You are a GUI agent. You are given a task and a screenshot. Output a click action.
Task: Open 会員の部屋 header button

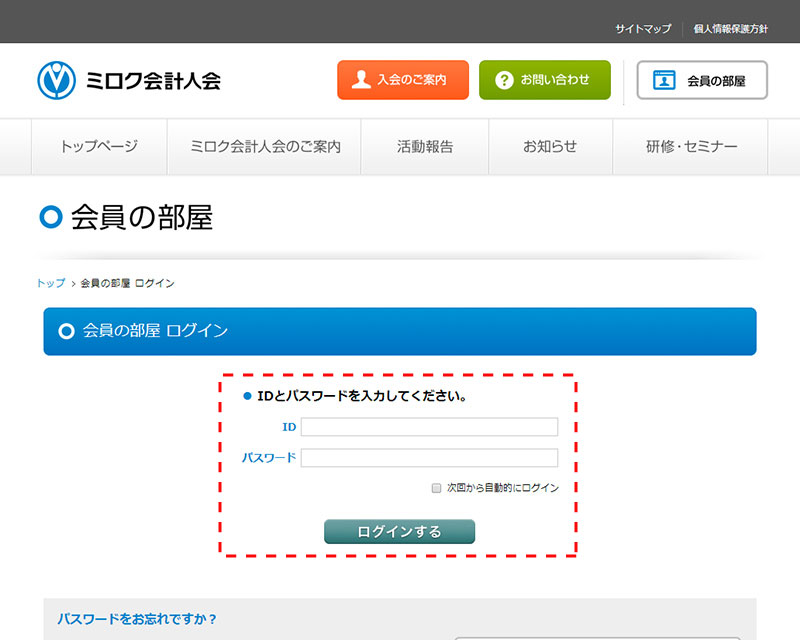[x=702, y=80]
